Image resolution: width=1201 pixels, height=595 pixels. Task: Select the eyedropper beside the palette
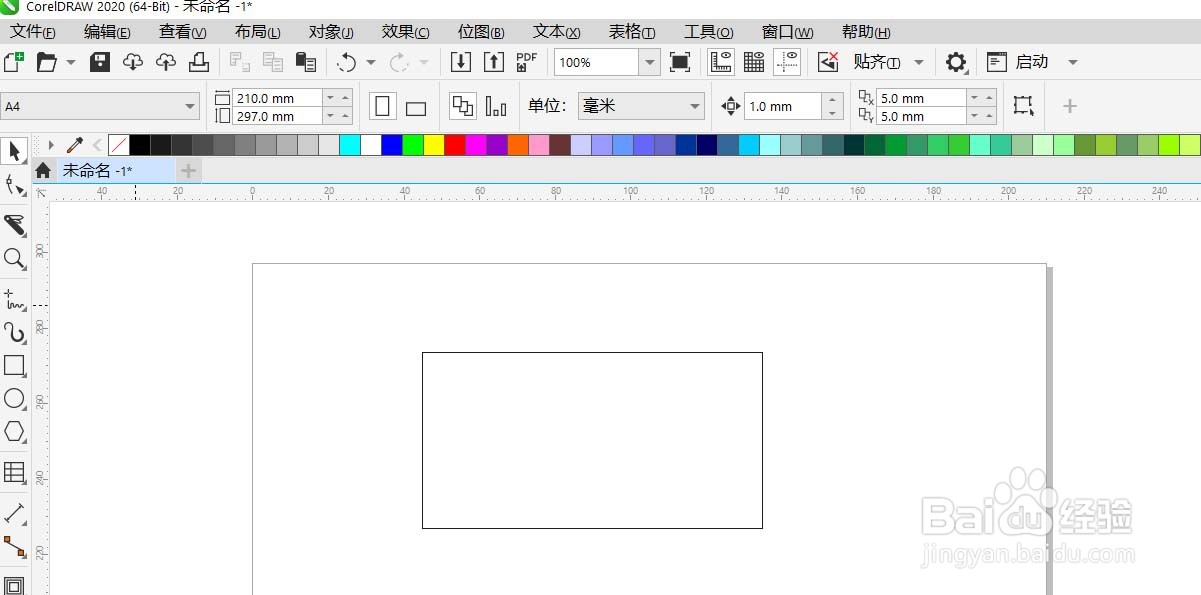(x=74, y=145)
